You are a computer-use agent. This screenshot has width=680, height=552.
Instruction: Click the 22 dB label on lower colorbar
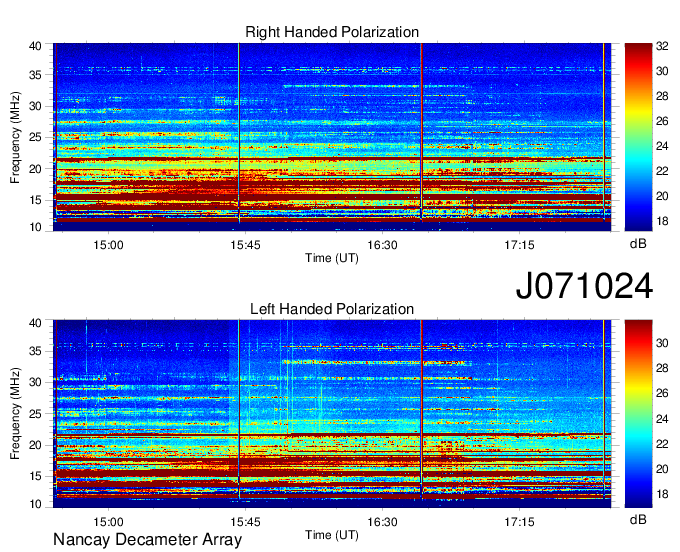pyautogui.click(x=662, y=444)
